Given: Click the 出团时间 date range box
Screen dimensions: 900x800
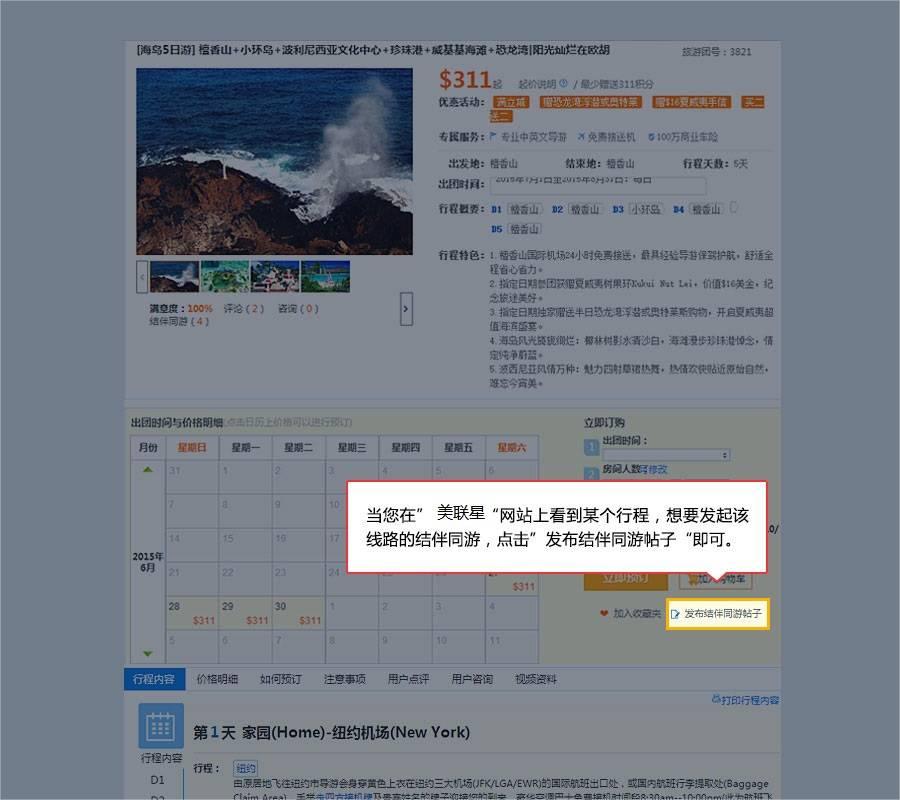Looking at the screenshot, I should (598, 185).
